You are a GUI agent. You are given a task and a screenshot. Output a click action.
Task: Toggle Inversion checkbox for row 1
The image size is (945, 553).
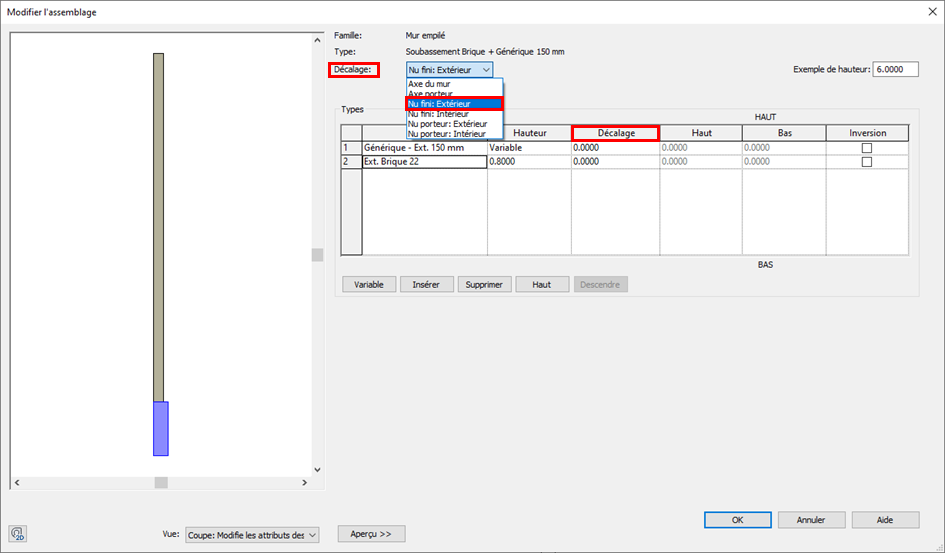pos(867,148)
